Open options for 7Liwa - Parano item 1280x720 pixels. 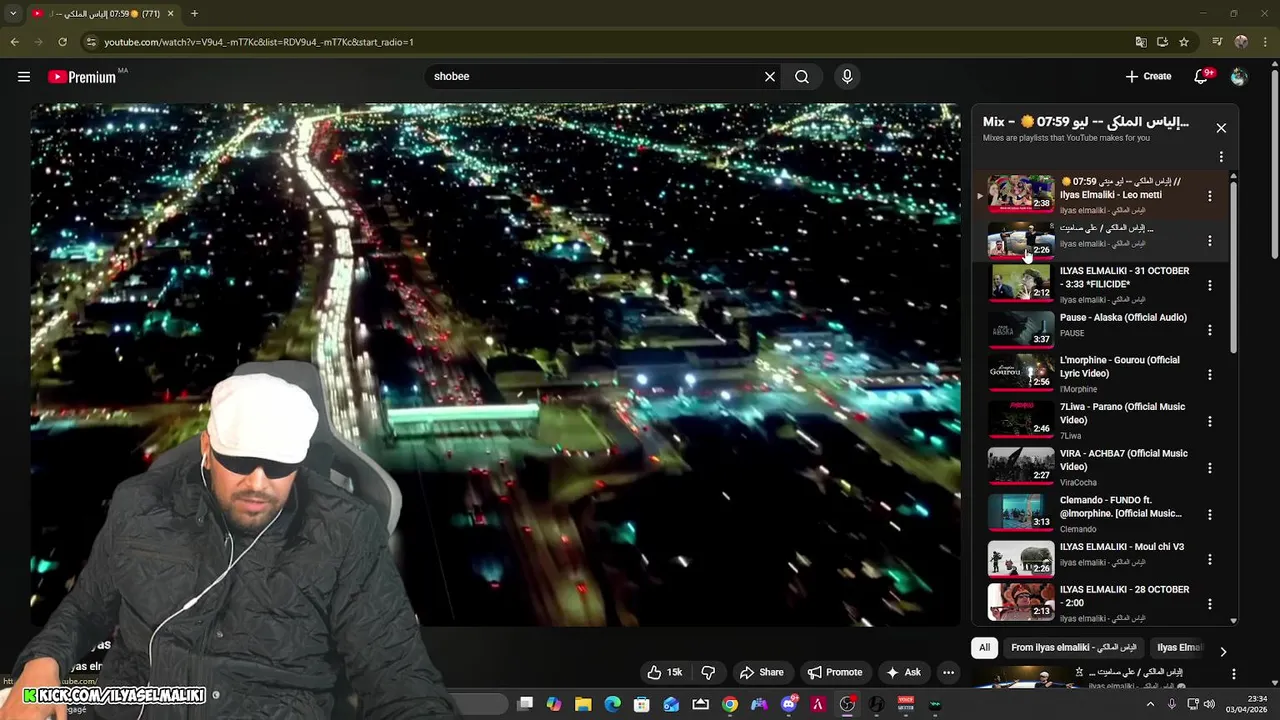(x=1209, y=421)
